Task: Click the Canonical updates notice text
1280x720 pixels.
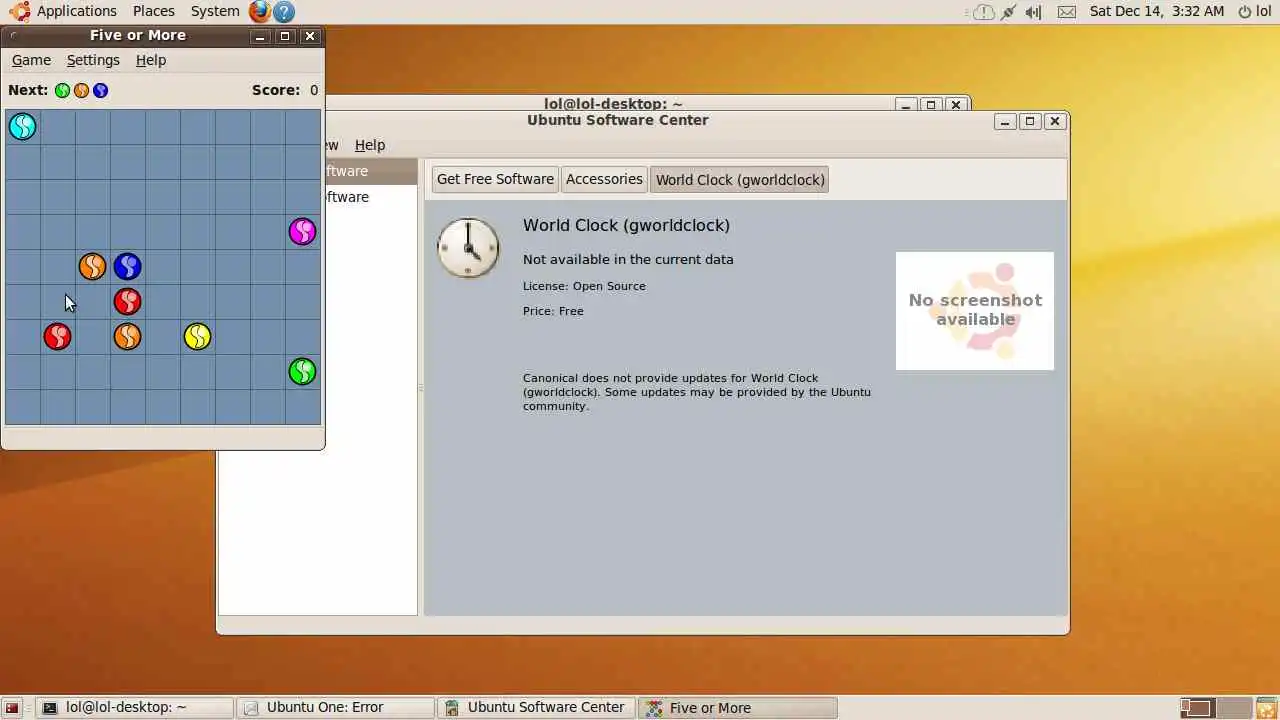Action: point(697,392)
